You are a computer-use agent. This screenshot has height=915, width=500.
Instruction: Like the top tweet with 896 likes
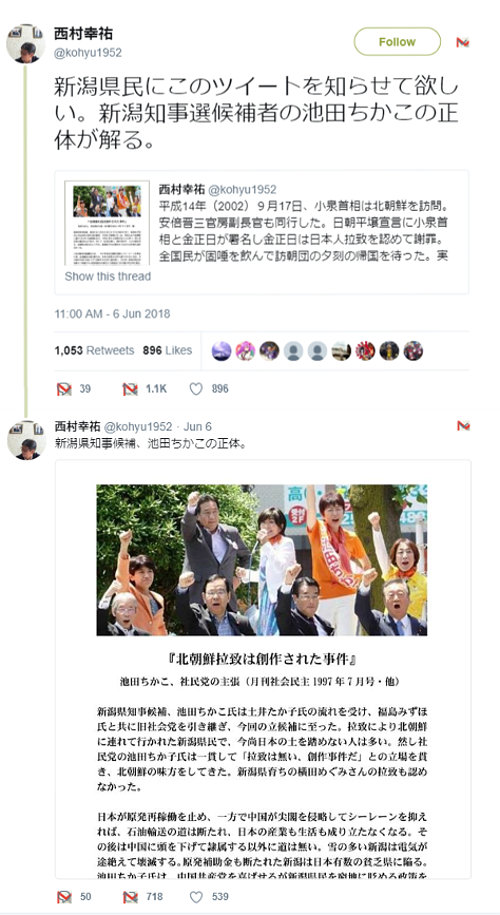pyautogui.click(x=197, y=389)
